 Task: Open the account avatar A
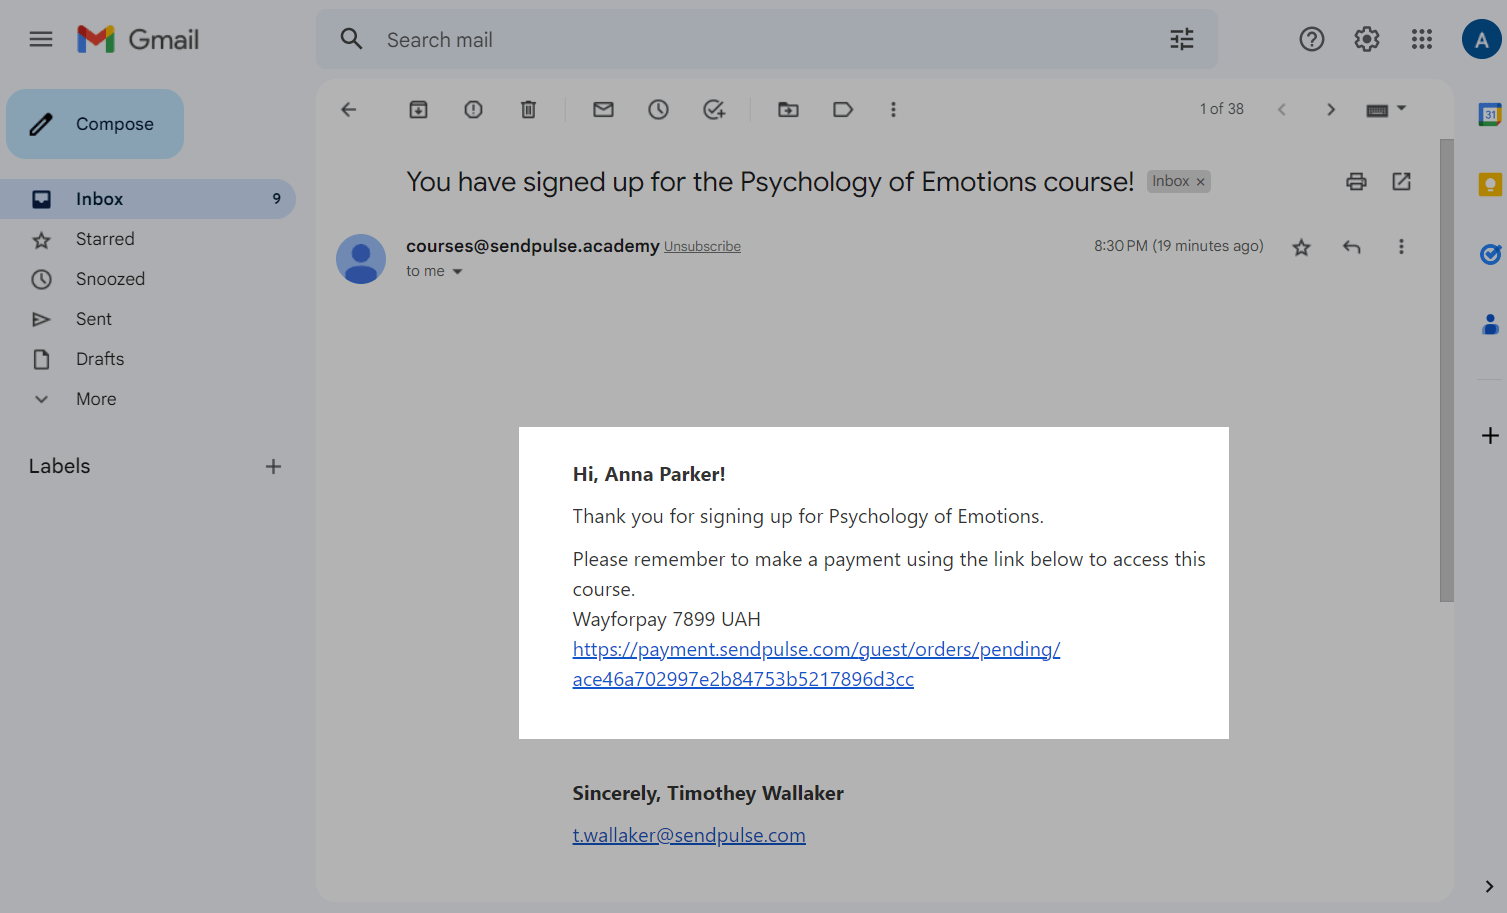click(x=1482, y=39)
